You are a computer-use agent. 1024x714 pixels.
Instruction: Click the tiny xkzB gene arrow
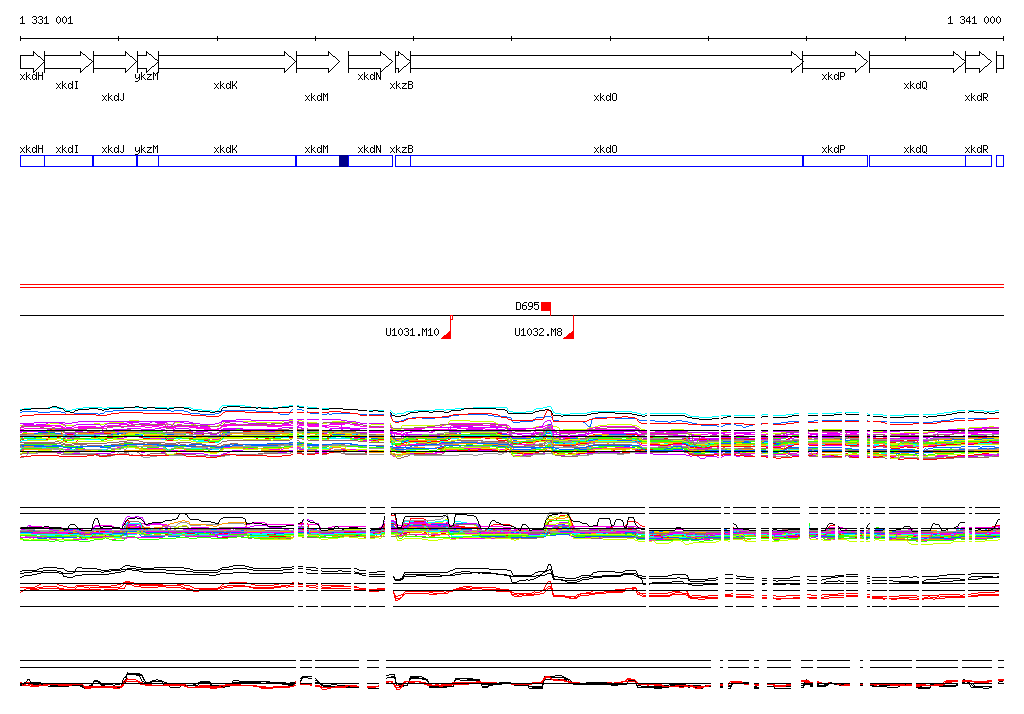pos(403,62)
